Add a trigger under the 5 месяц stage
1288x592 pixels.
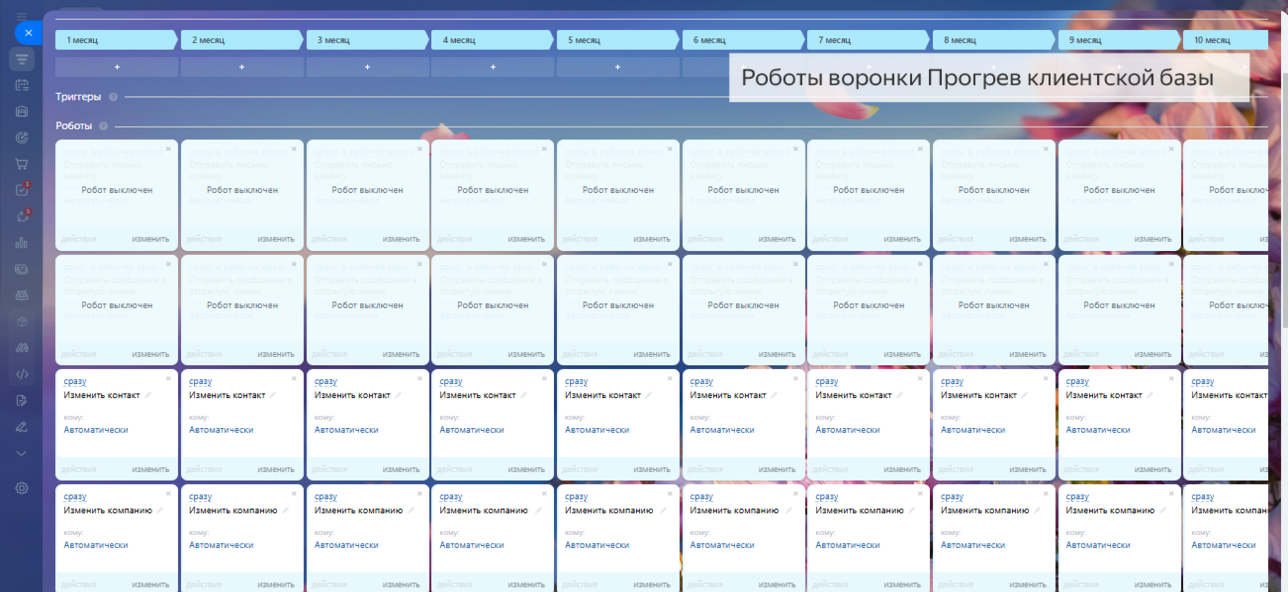click(x=618, y=67)
